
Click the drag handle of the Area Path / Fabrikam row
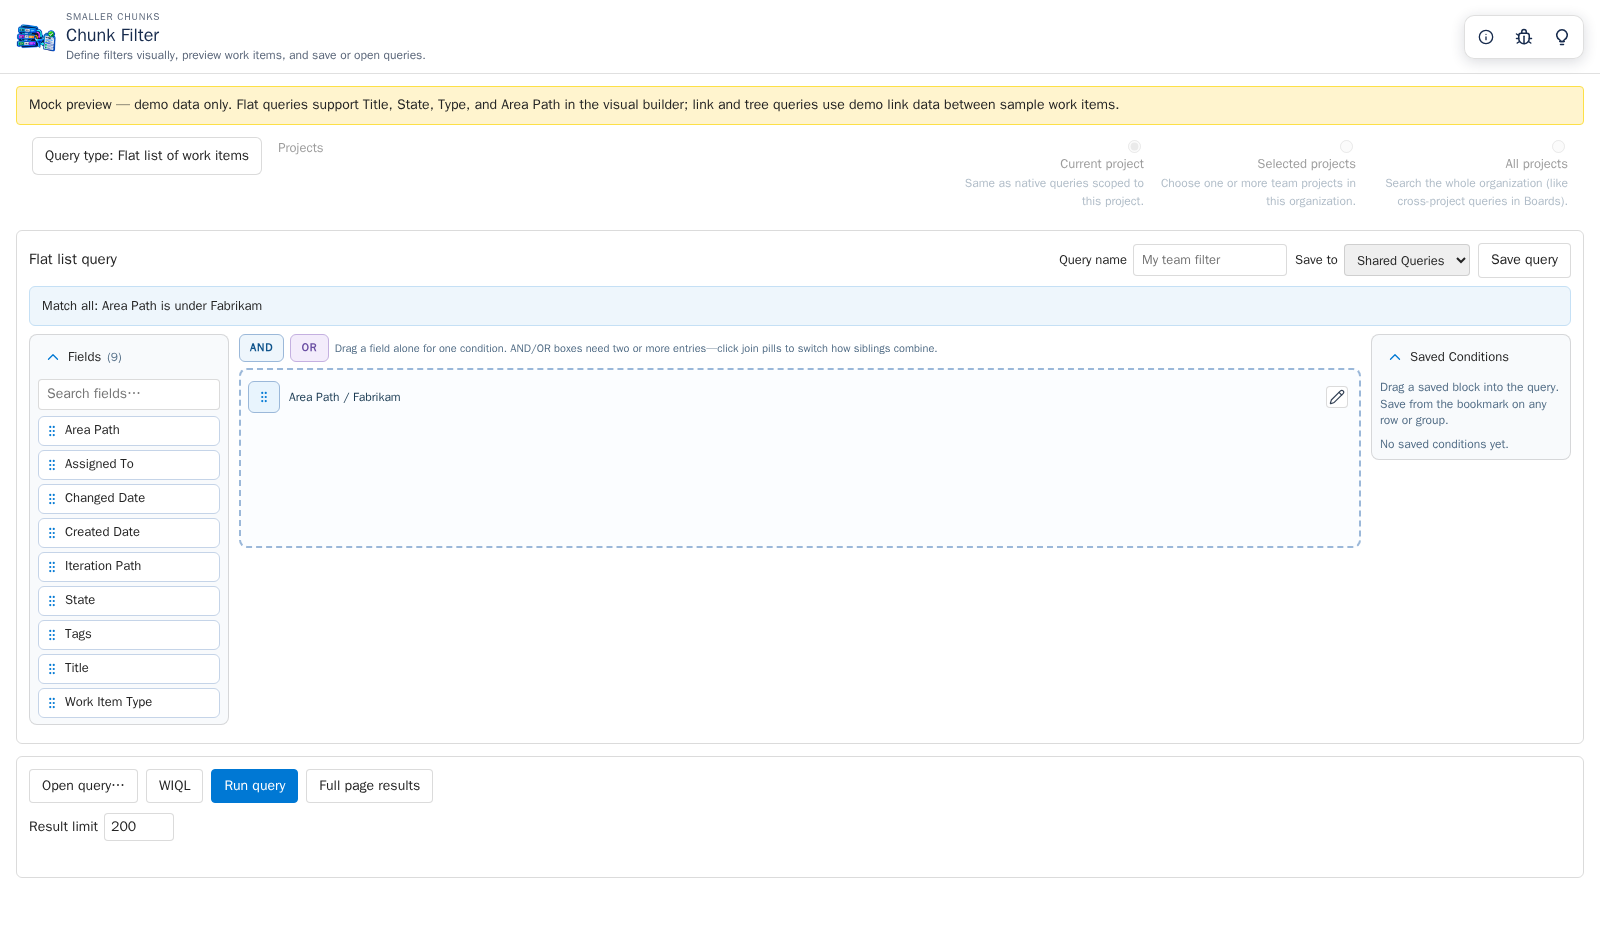(264, 397)
